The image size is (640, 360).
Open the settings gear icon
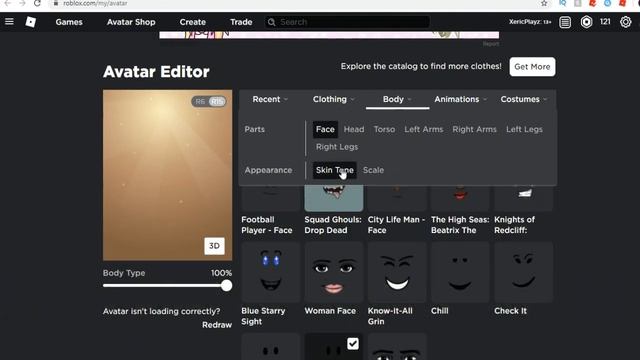(x=625, y=22)
